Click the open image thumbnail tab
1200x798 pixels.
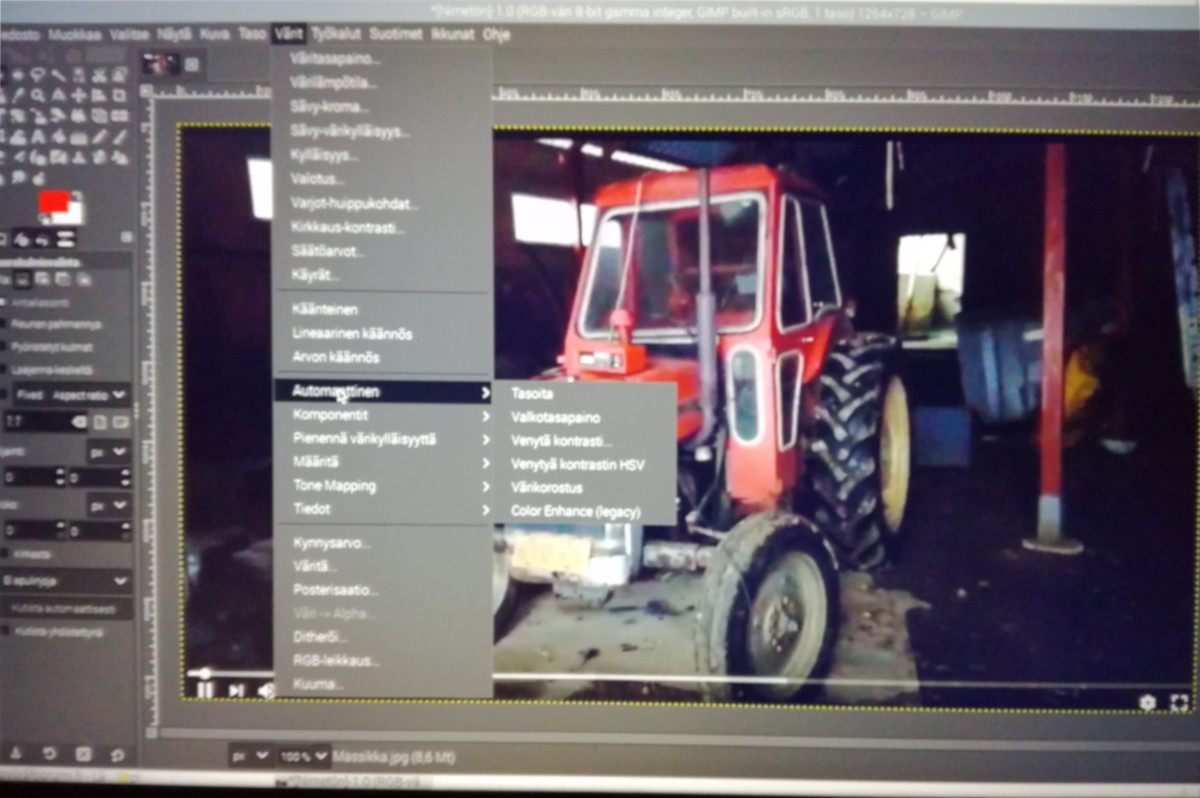coord(158,64)
